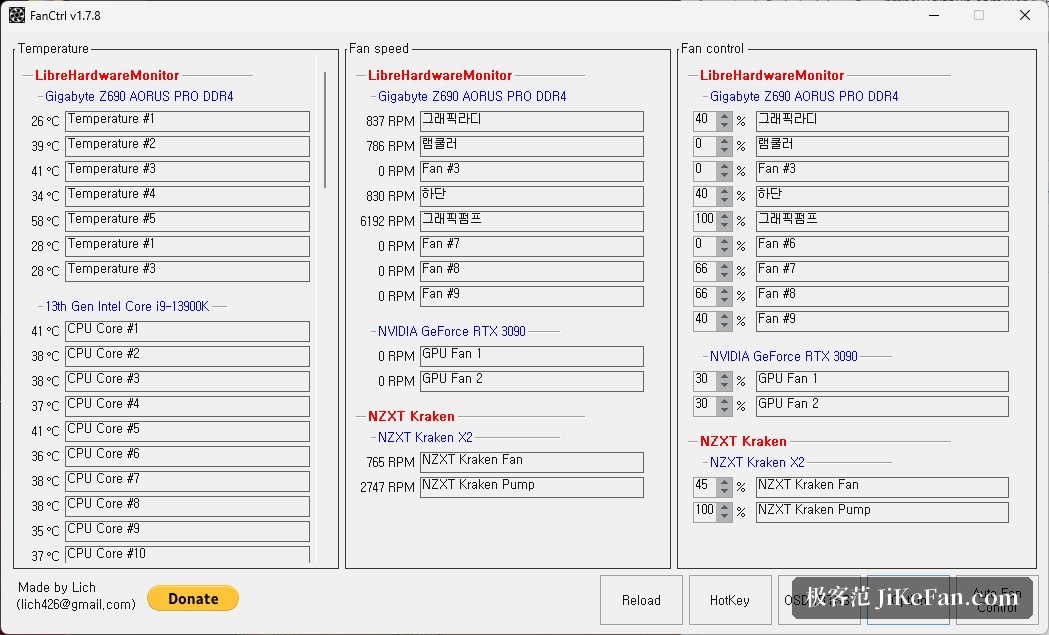Click the NVIDIA GeForce RTX 3090 heading in Fan speed

point(452,331)
